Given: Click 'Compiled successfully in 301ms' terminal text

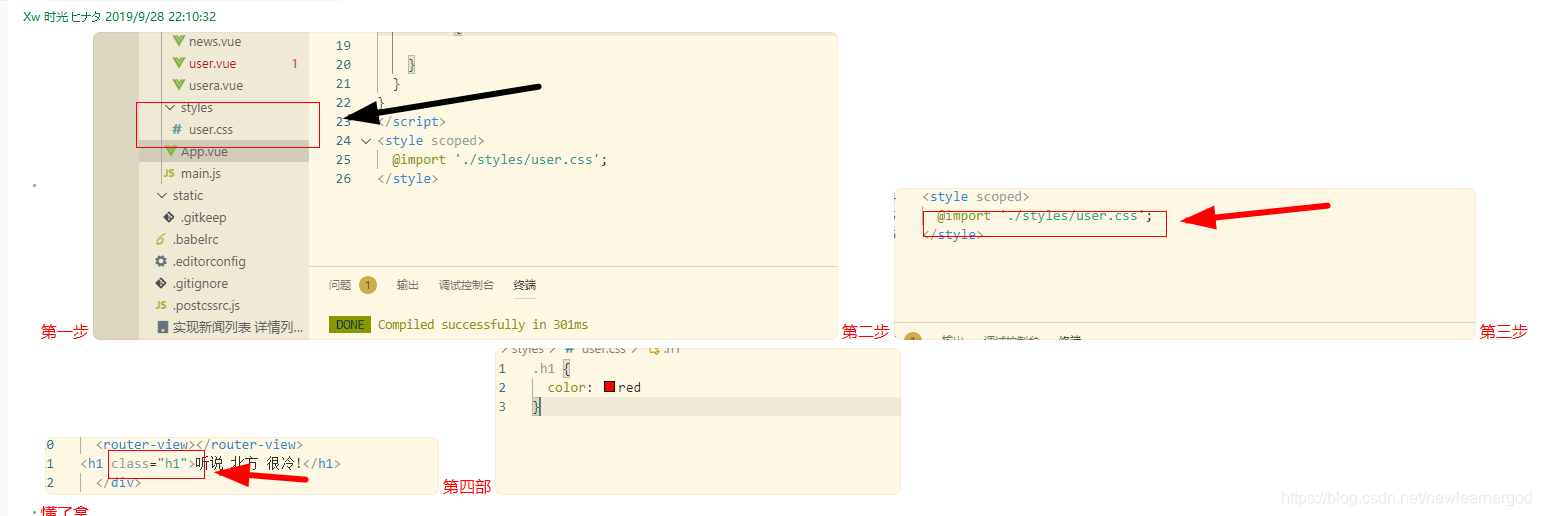Looking at the screenshot, I should pos(483,325).
